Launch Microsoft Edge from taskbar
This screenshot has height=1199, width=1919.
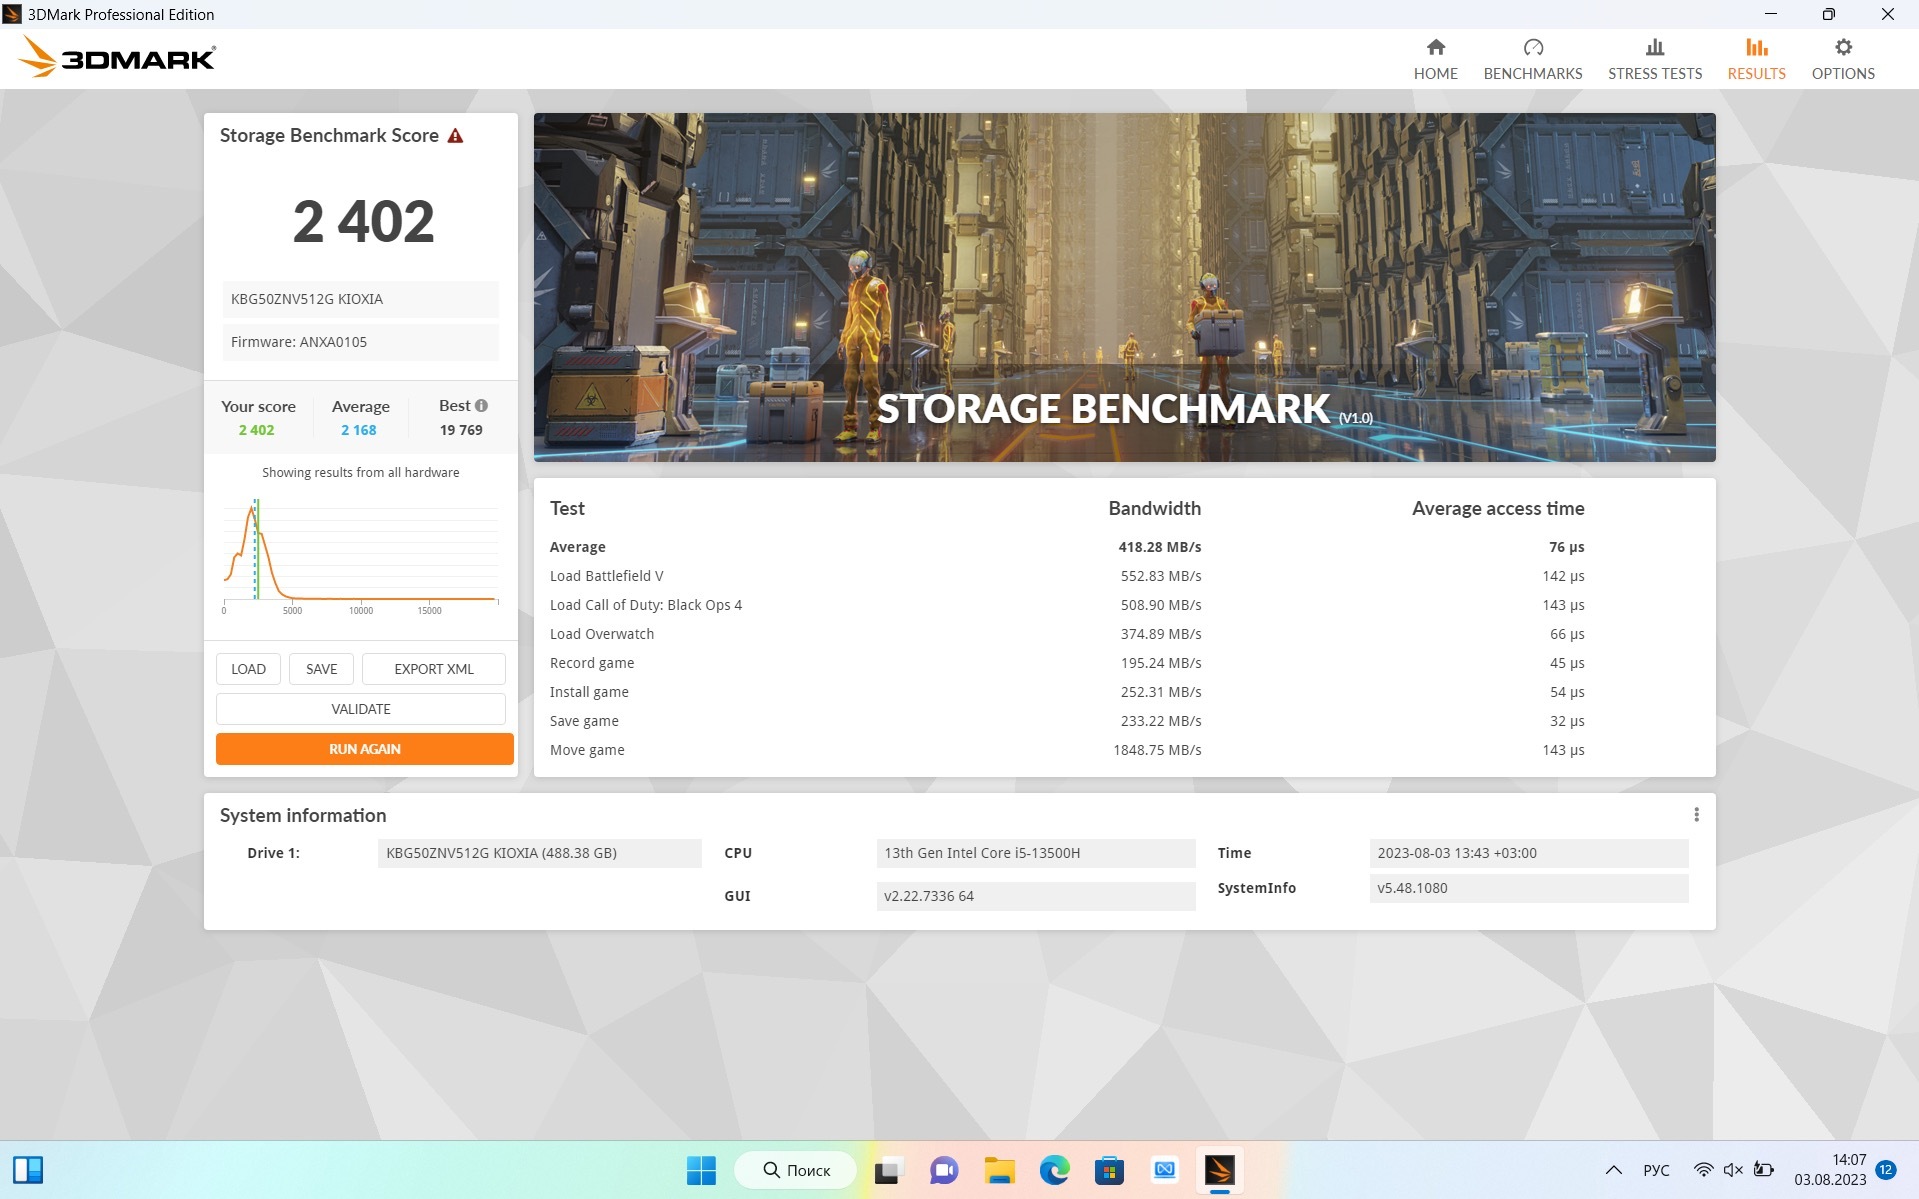coord(1054,1170)
